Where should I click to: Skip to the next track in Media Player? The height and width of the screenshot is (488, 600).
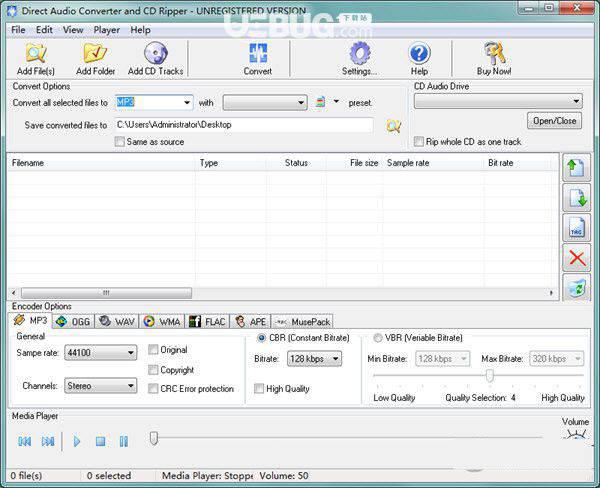tap(48, 441)
